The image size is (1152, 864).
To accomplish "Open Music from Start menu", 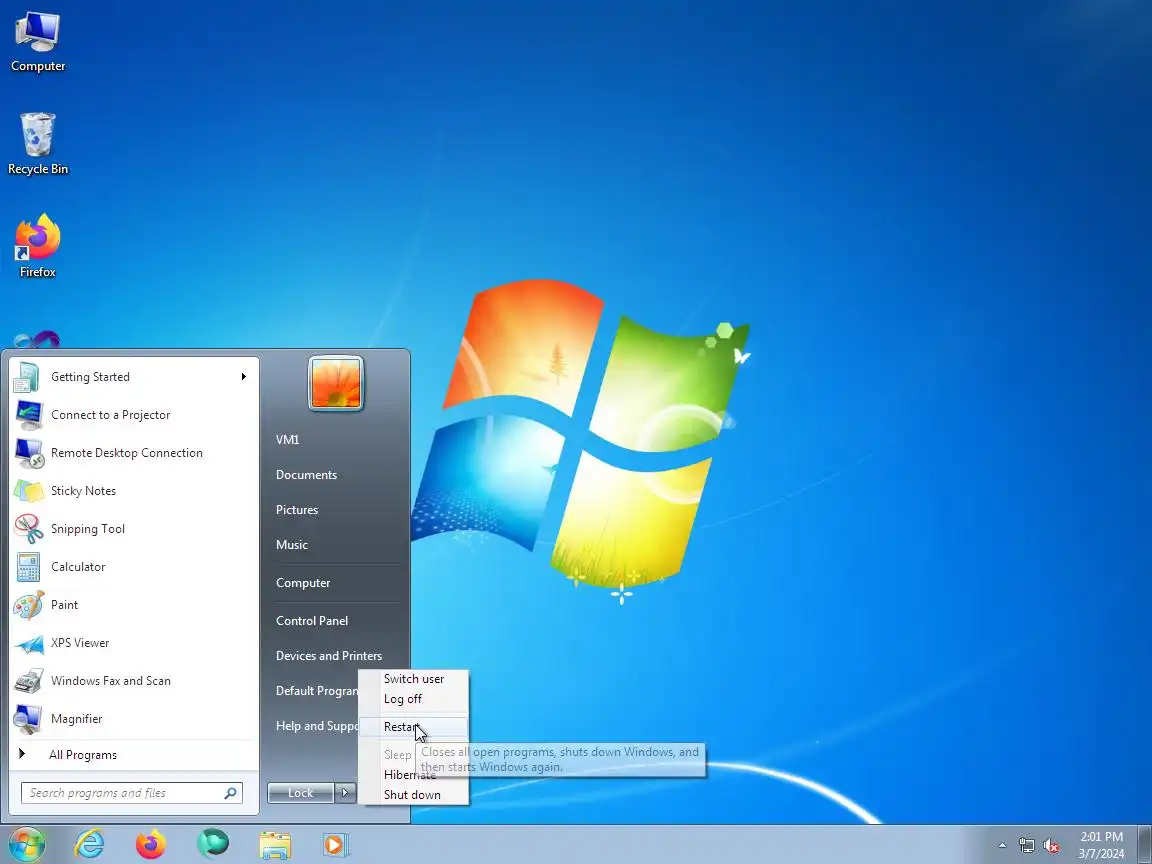I will 292,544.
